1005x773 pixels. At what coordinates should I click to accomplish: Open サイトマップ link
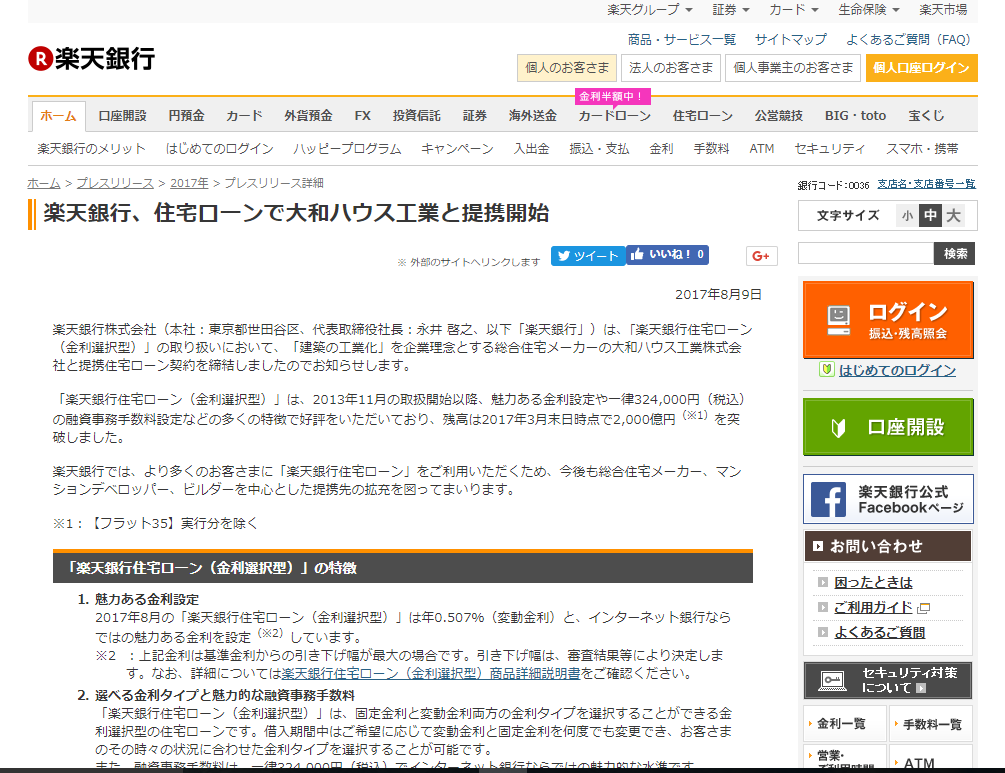click(791, 40)
